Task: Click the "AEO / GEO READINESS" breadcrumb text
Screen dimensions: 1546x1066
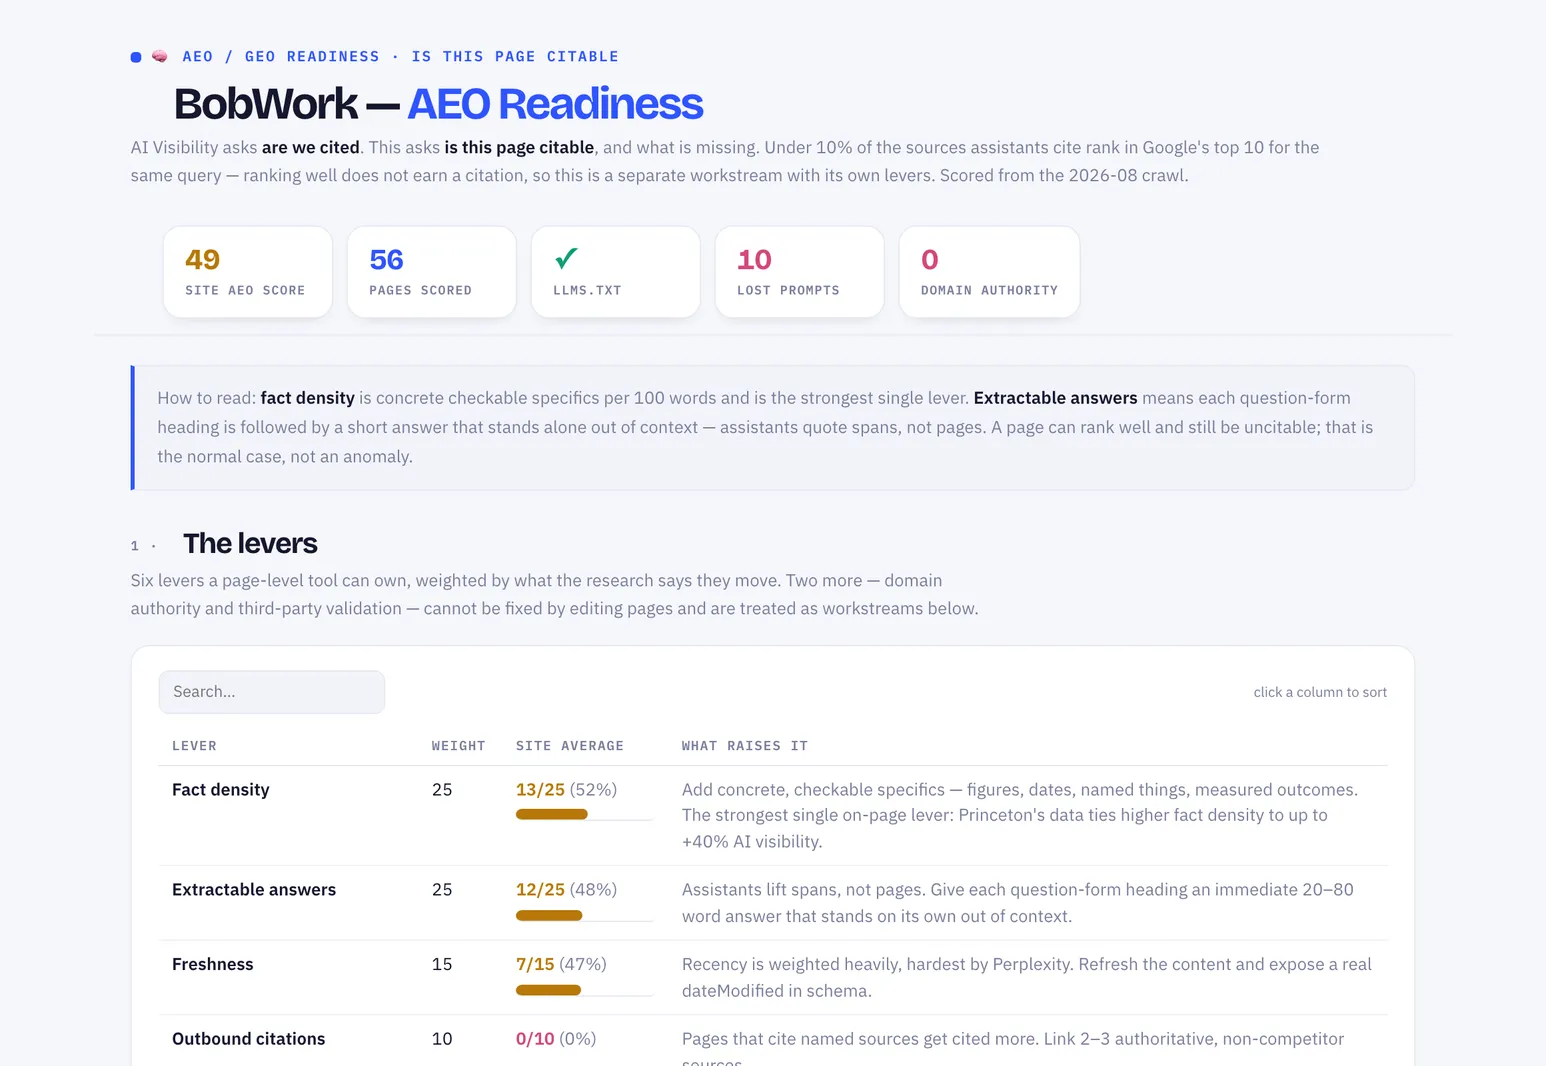Action: (281, 57)
